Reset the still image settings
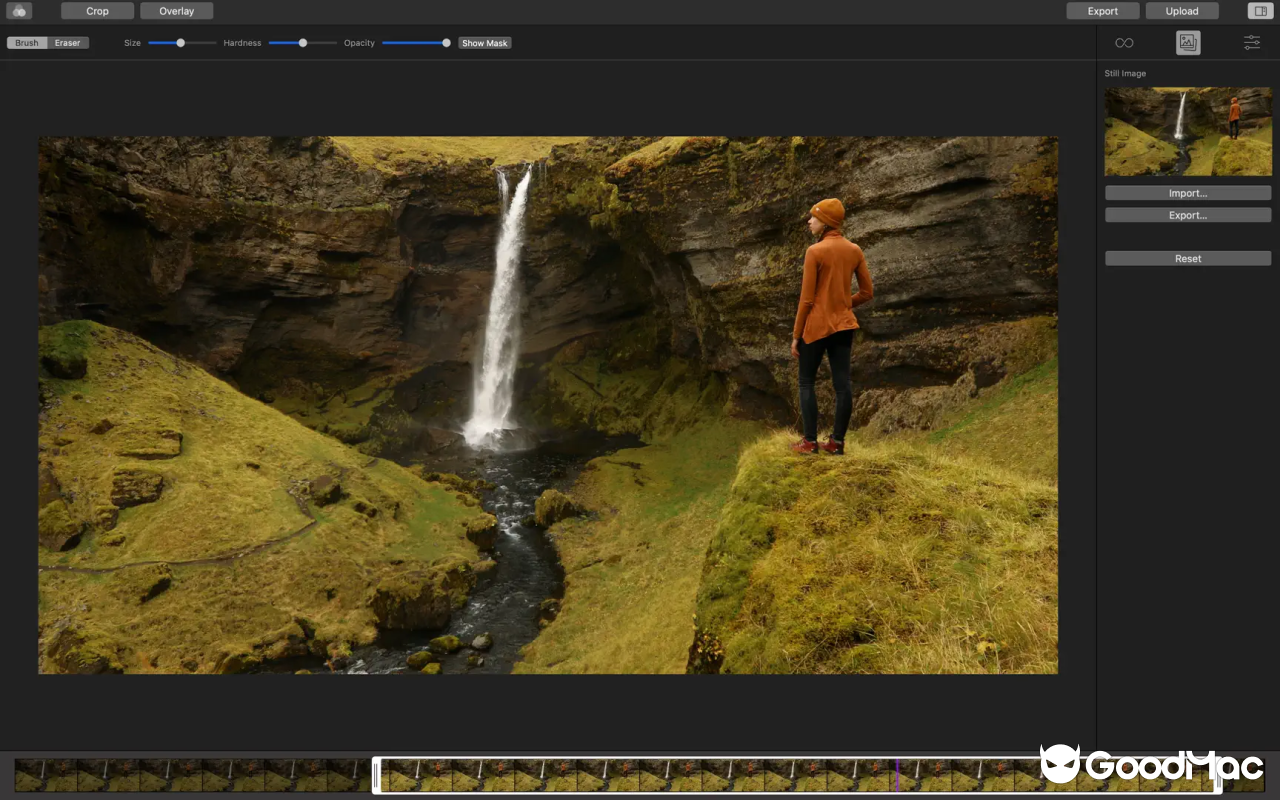The width and height of the screenshot is (1280, 800). (x=1187, y=258)
